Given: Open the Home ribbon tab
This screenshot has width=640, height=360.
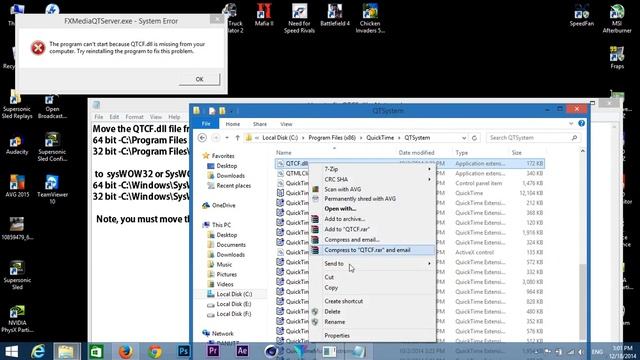Looking at the screenshot, I should point(233,124).
